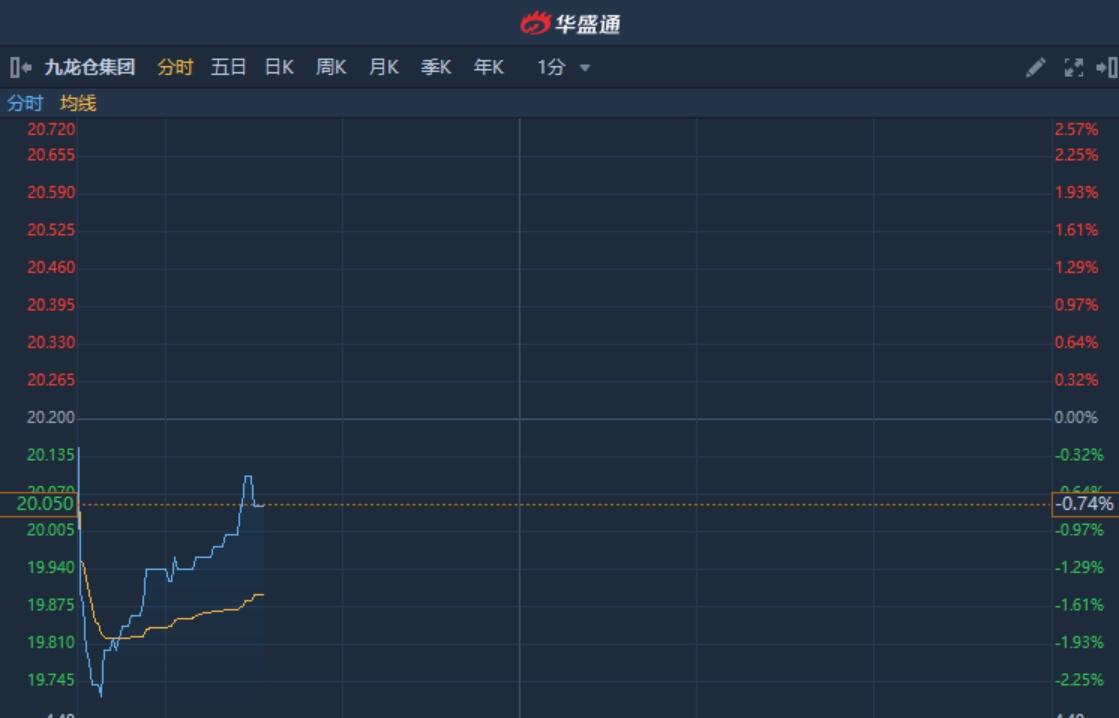Switch to the 日K chart
This screenshot has height=718, width=1119.
279,68
